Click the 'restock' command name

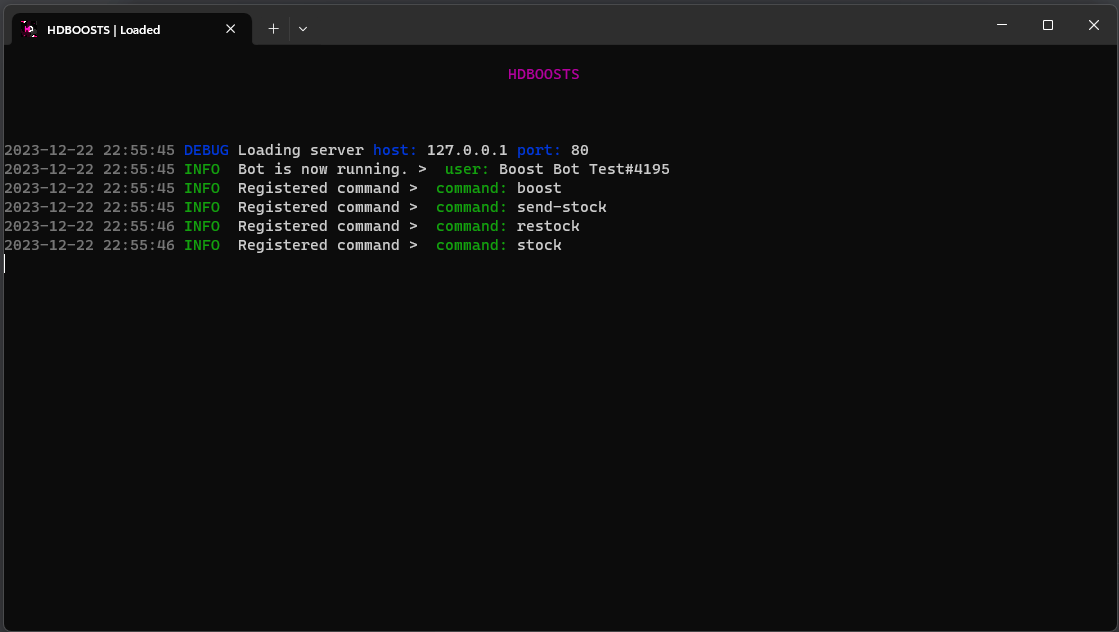click(548, 226)
